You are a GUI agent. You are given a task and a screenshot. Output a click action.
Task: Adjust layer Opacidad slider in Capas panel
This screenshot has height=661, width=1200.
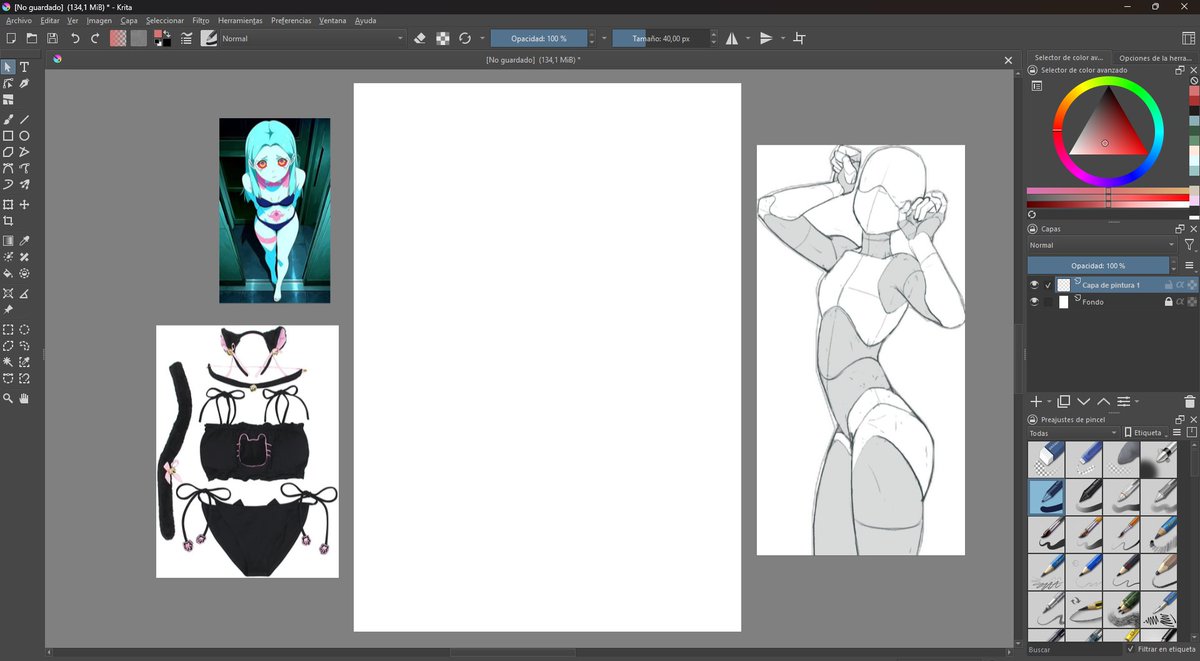click(1098, 266)
